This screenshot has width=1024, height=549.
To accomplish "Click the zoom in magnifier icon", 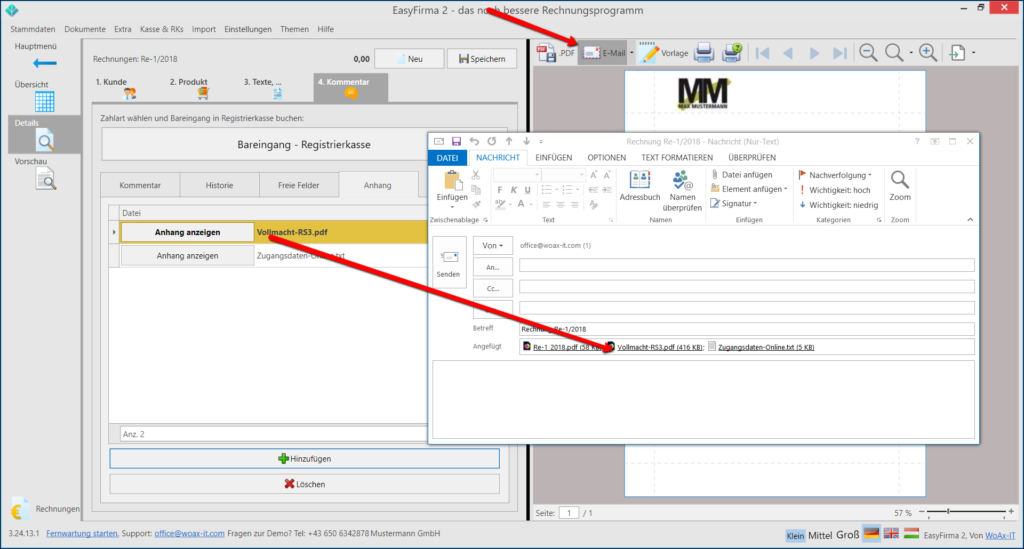I will tap(928, 52).
